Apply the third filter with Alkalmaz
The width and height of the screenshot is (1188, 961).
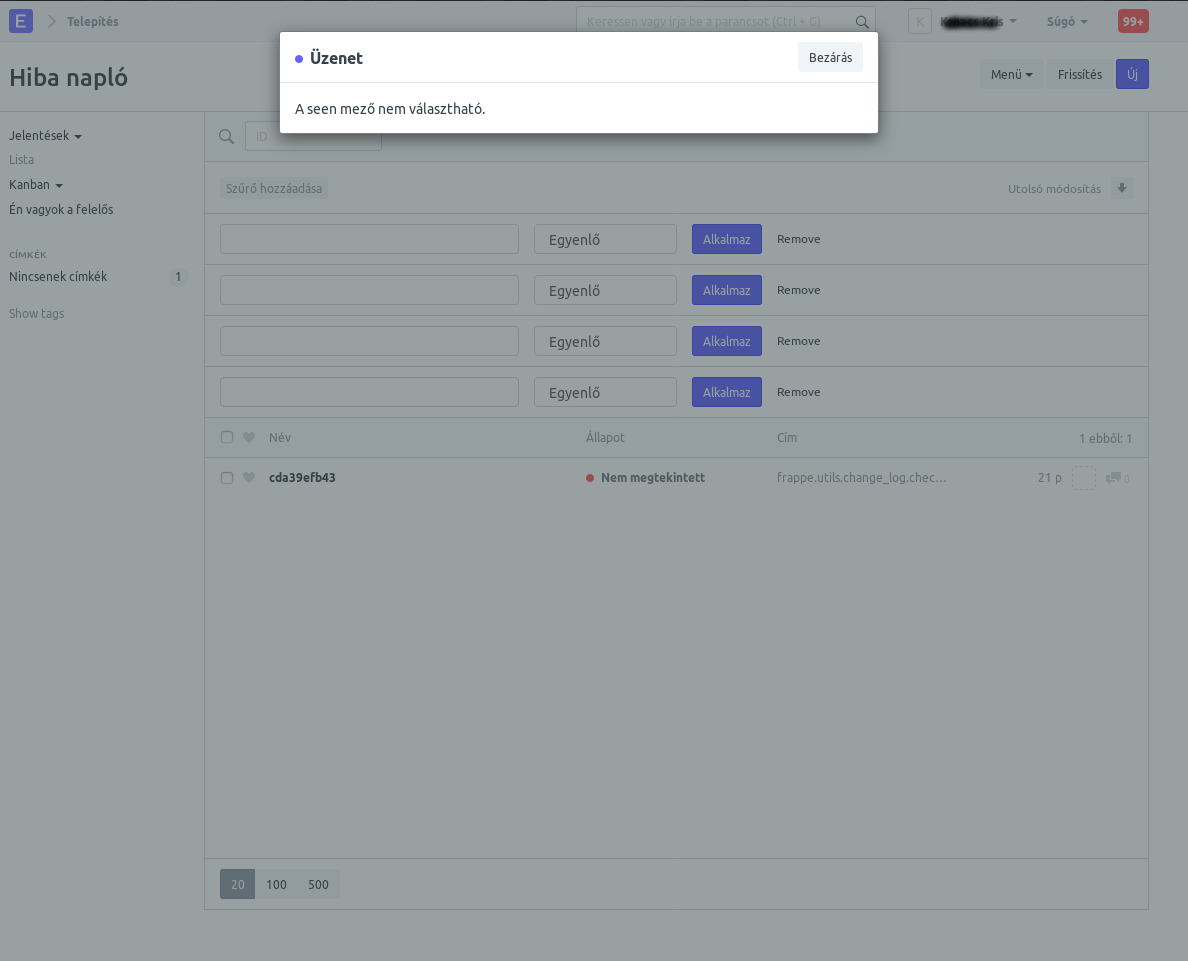[x=727, y=341]
